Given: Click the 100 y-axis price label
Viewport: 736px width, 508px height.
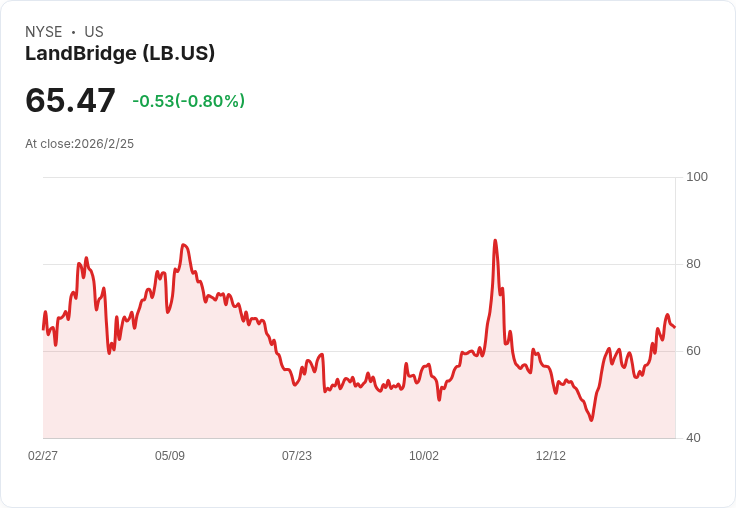Looking at the screenshot, I should point(697,177).
